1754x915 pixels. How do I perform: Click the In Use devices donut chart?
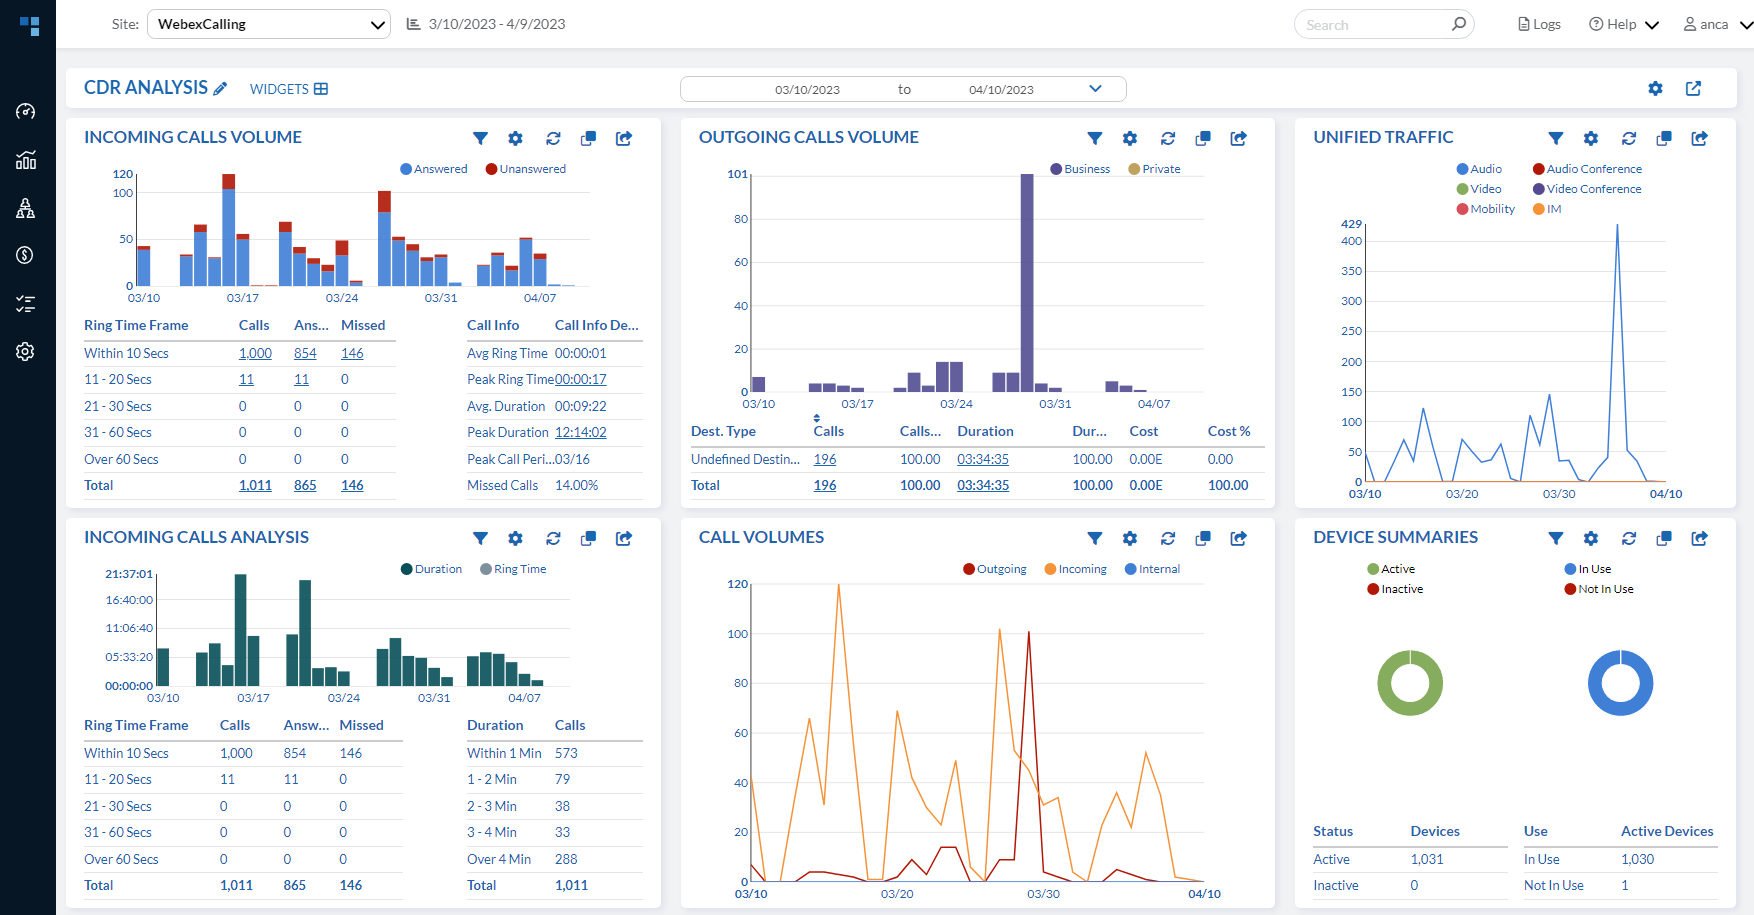pyautogui.click(x=1620, y=683)
